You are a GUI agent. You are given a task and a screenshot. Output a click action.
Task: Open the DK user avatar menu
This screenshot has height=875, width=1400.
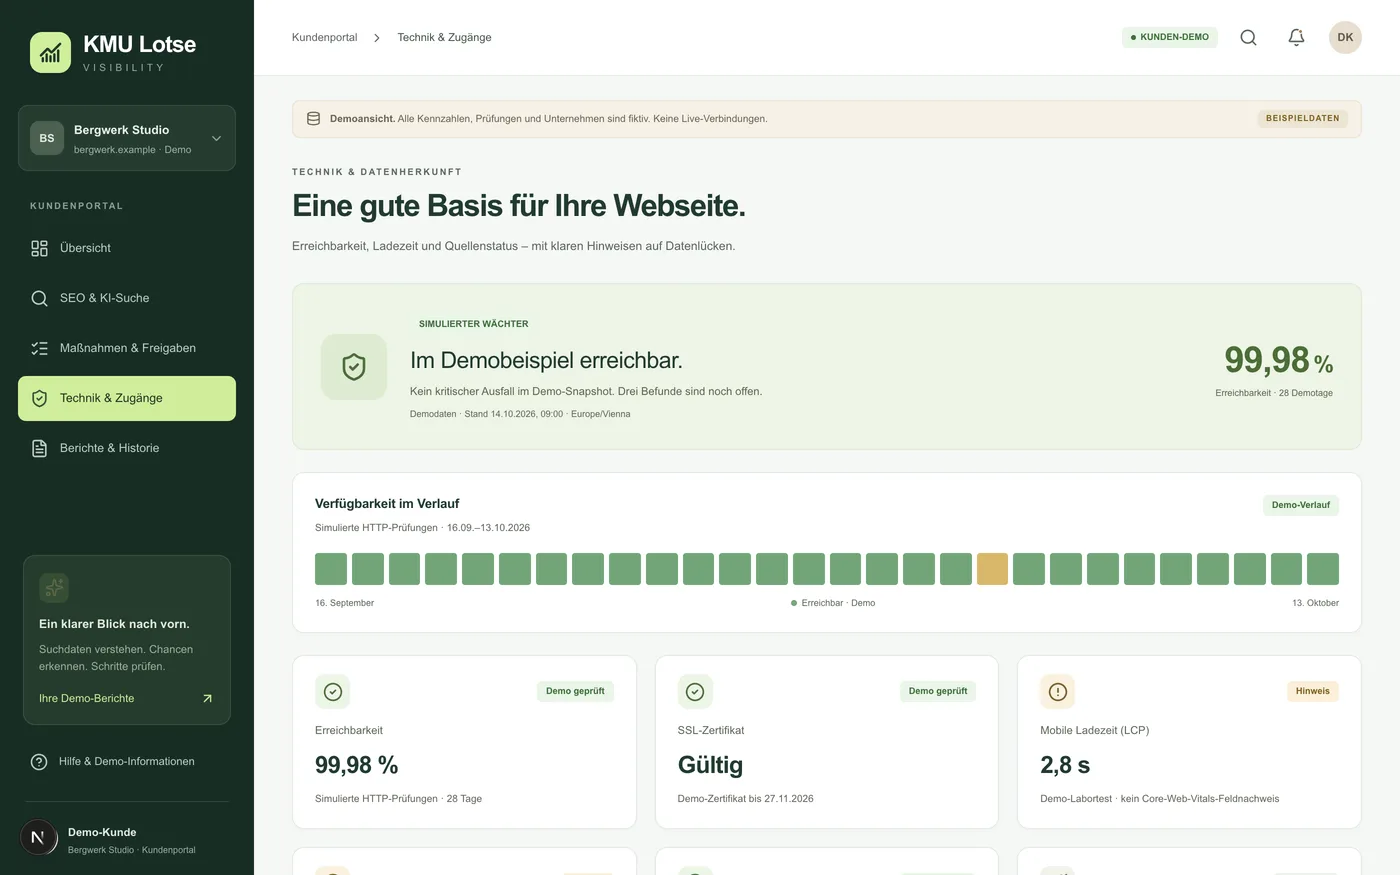click(1345, 37)
